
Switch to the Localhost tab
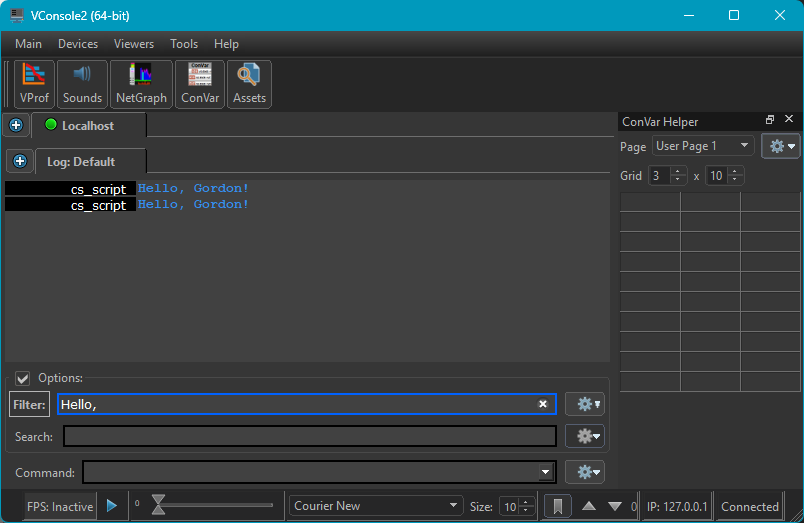88,126
